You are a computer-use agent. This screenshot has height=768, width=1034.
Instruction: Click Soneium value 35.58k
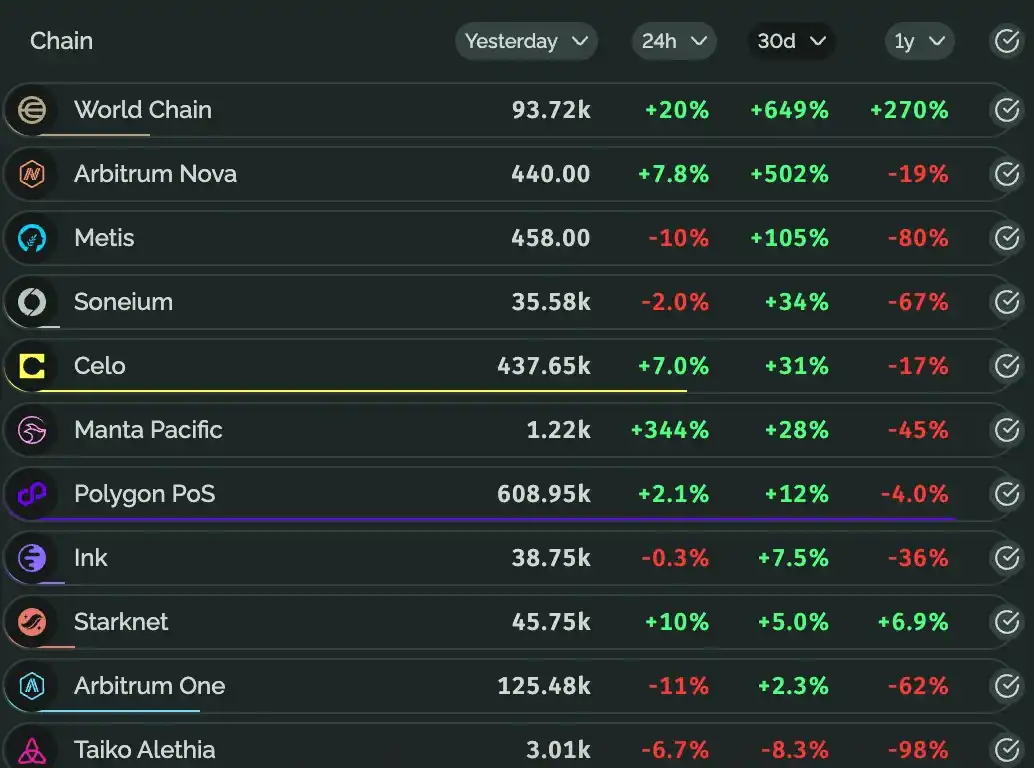click(x=551, y=301)
